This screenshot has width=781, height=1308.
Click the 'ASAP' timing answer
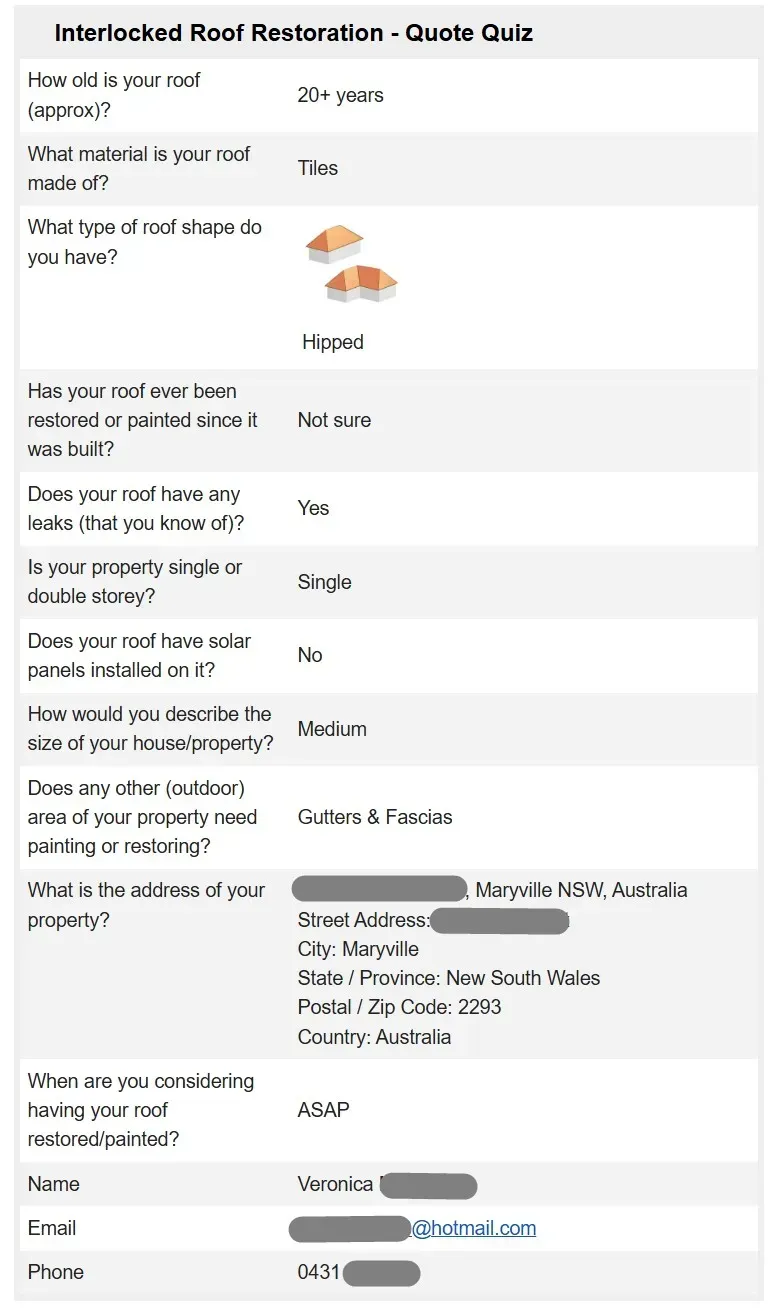pos(324,1110)
